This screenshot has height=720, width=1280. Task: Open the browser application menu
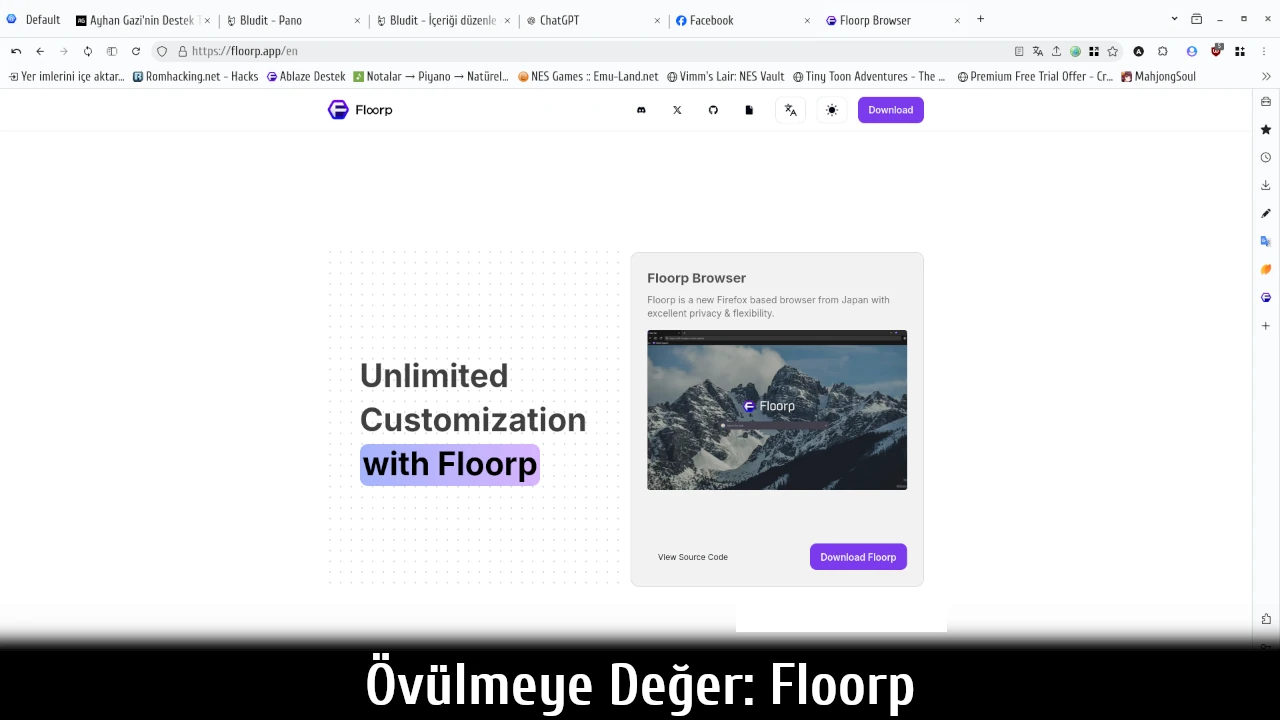(x=1265, y=51)
